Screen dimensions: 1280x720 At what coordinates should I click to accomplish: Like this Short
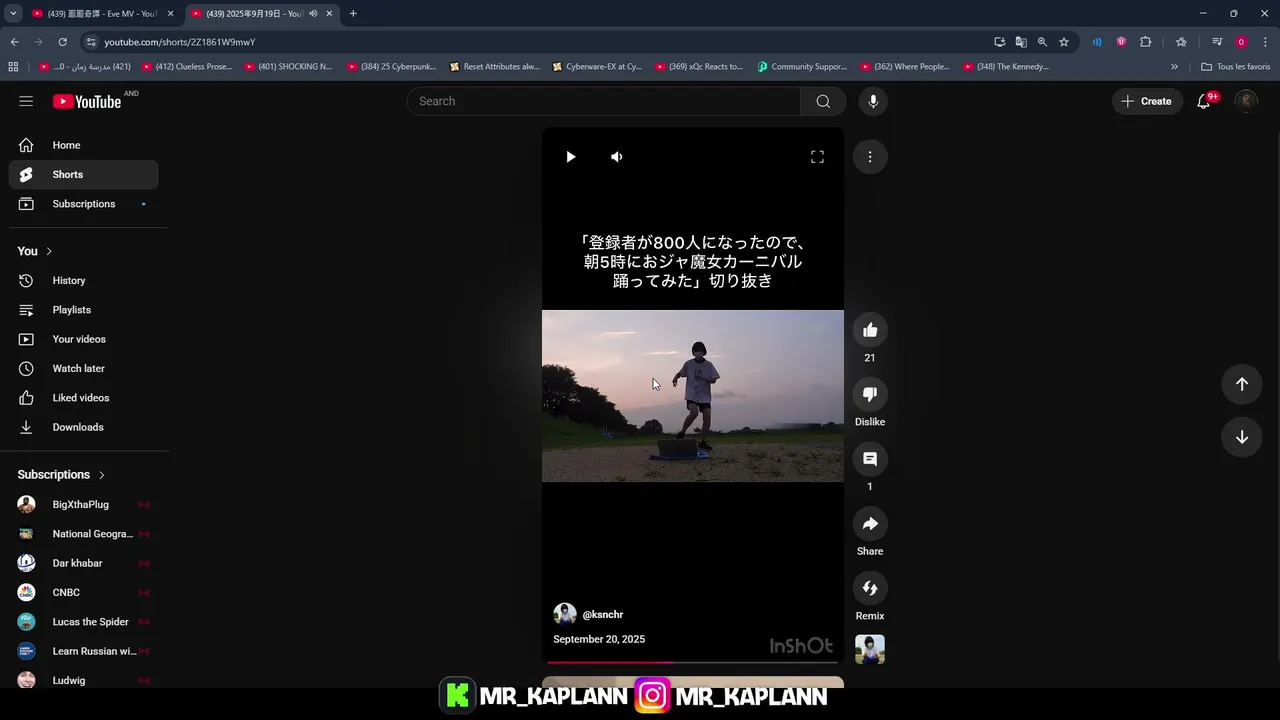pyautogui.click(x=870, y=330)
